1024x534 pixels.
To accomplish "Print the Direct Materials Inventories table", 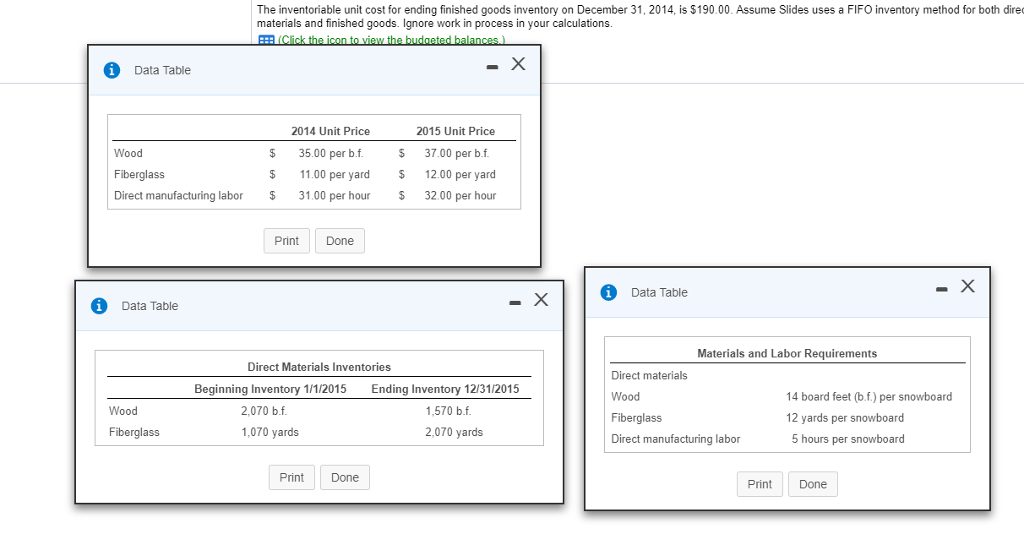I will [291, 477].
